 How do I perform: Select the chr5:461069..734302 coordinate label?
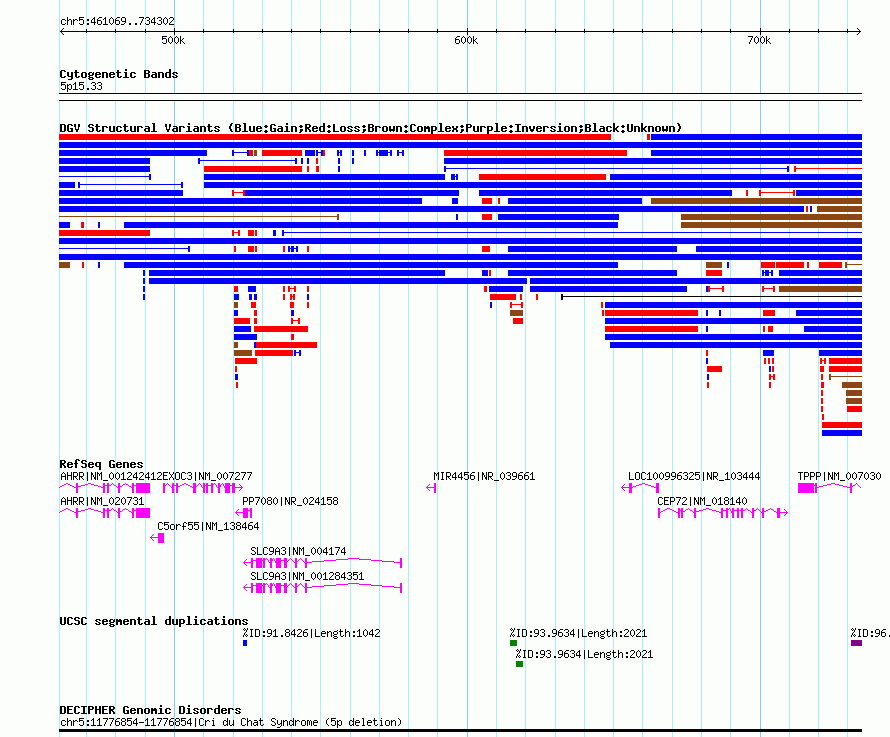pos(117,21)
